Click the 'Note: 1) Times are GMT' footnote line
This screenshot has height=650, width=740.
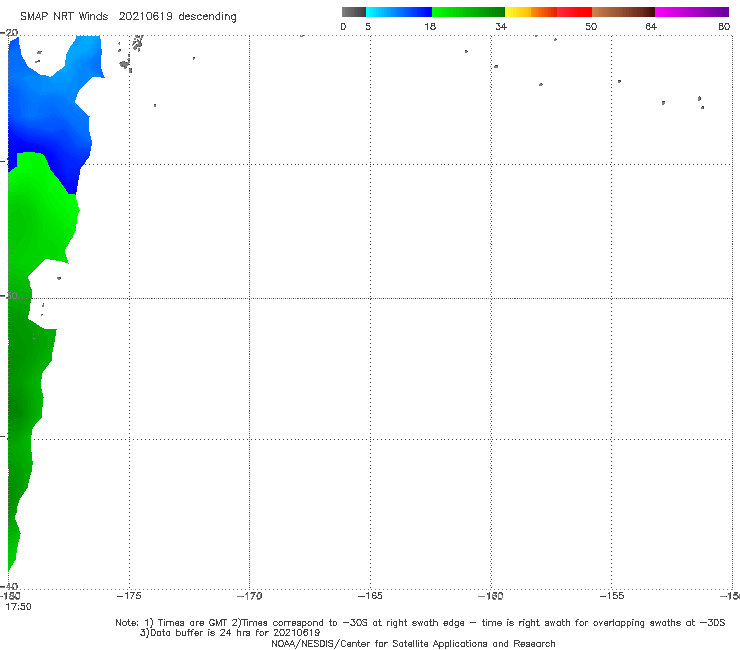pos(420,623)
